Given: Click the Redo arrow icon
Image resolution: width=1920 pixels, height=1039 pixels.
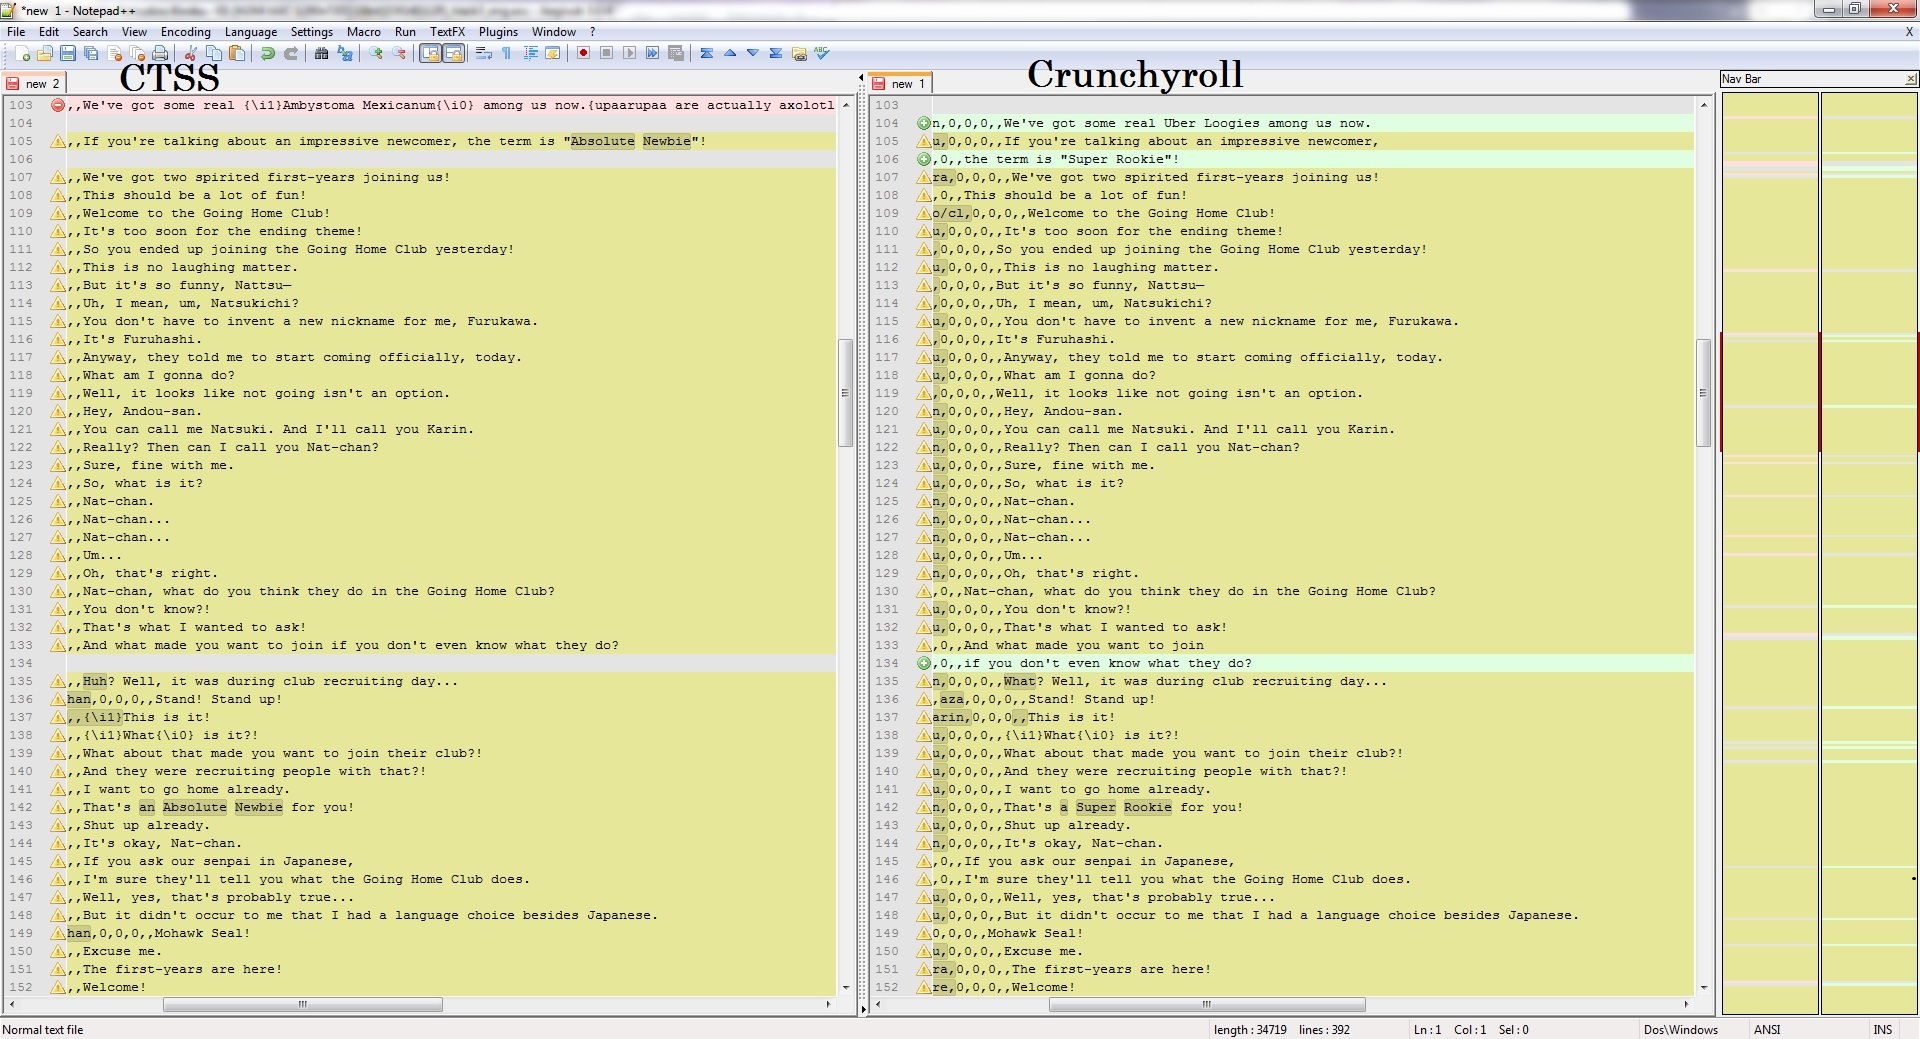Looking at the screenshot, I should 291,53.
